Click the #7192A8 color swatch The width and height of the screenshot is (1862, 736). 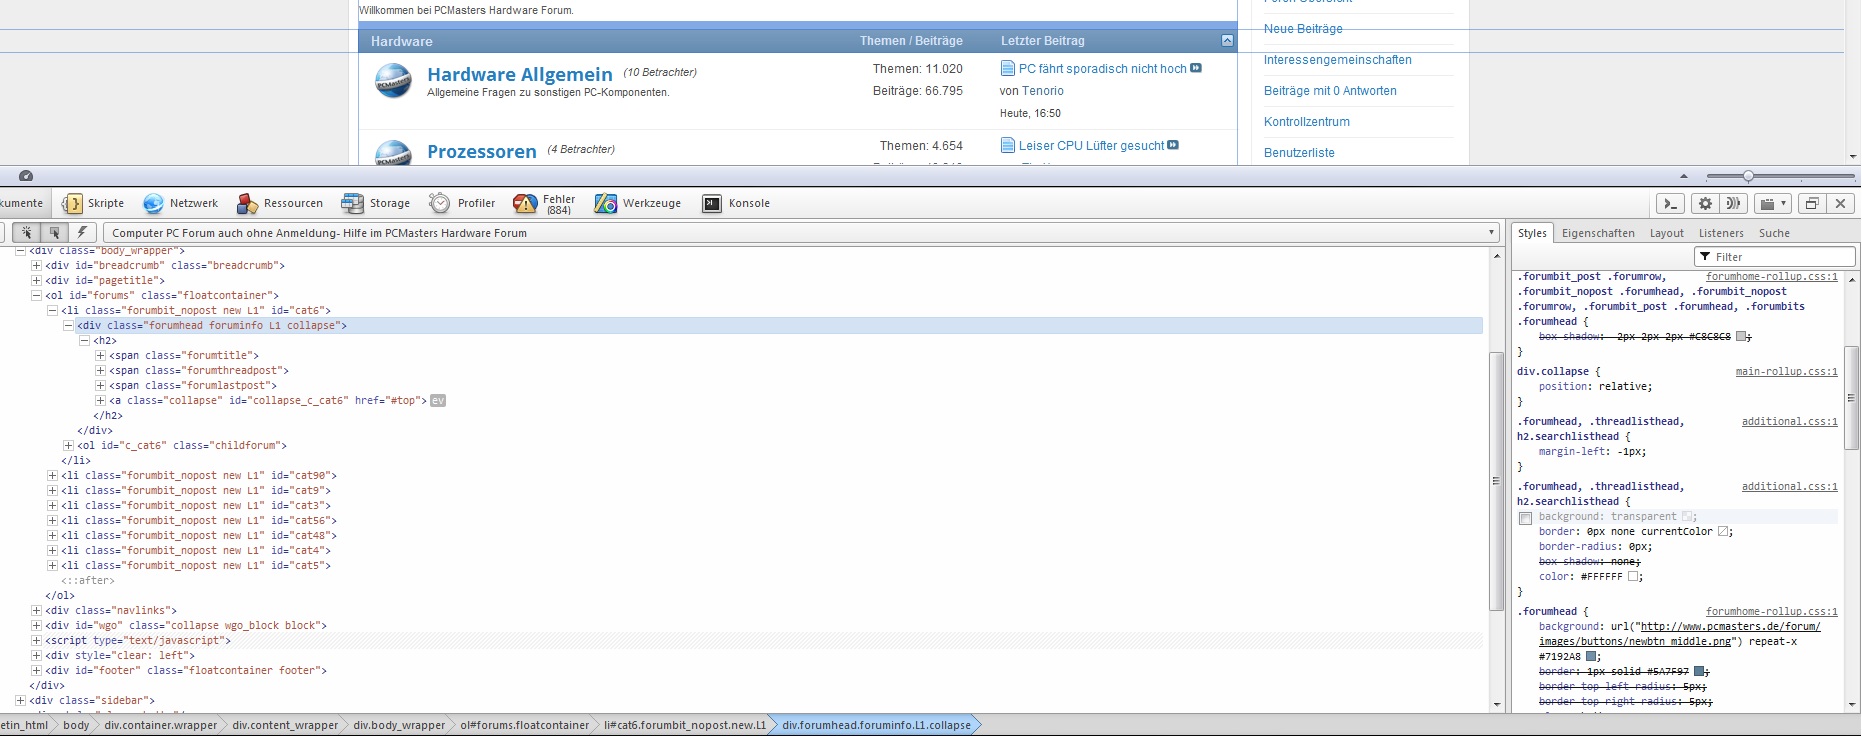[1592, 657]
